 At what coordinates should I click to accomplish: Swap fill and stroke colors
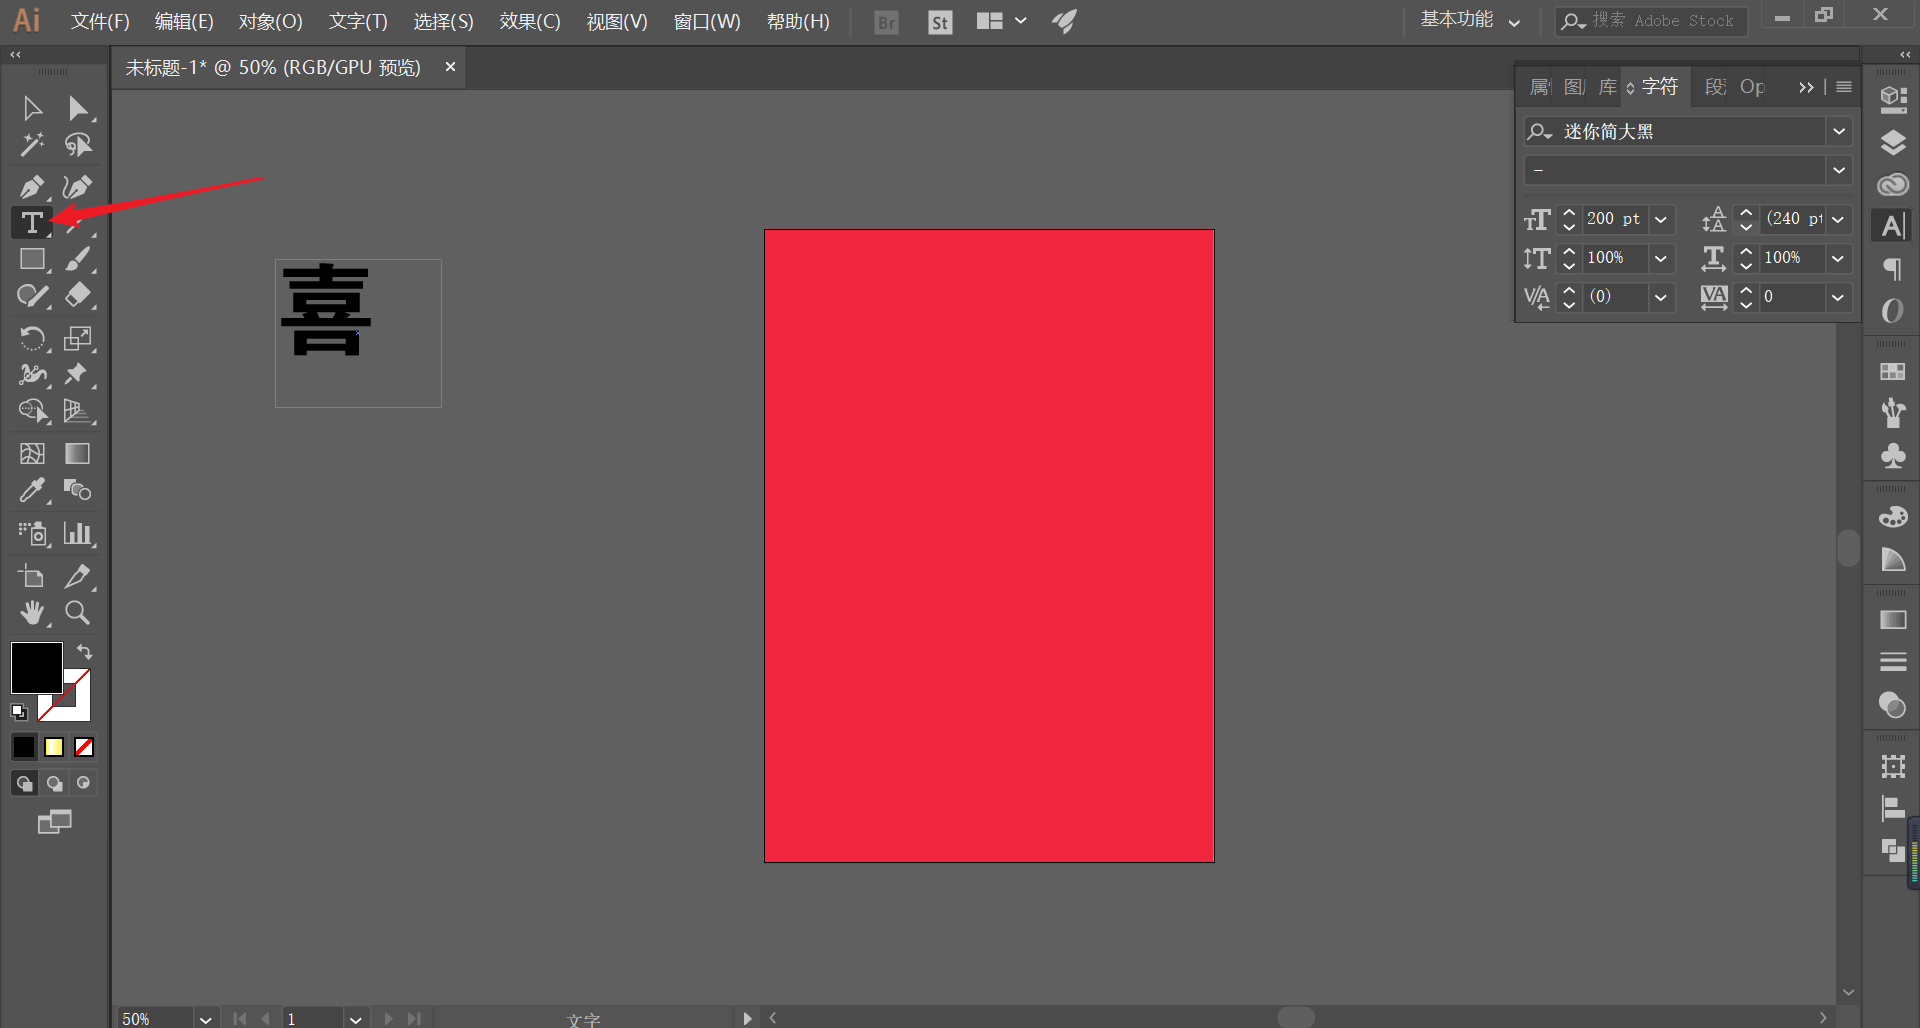[x=85, y=652]
